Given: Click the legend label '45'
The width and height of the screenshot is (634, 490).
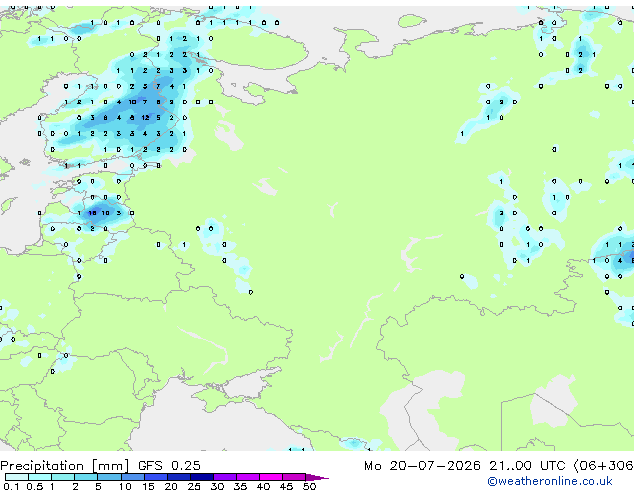Looking at the screenshot, I should pyautogui.click(x=286, y=486).
